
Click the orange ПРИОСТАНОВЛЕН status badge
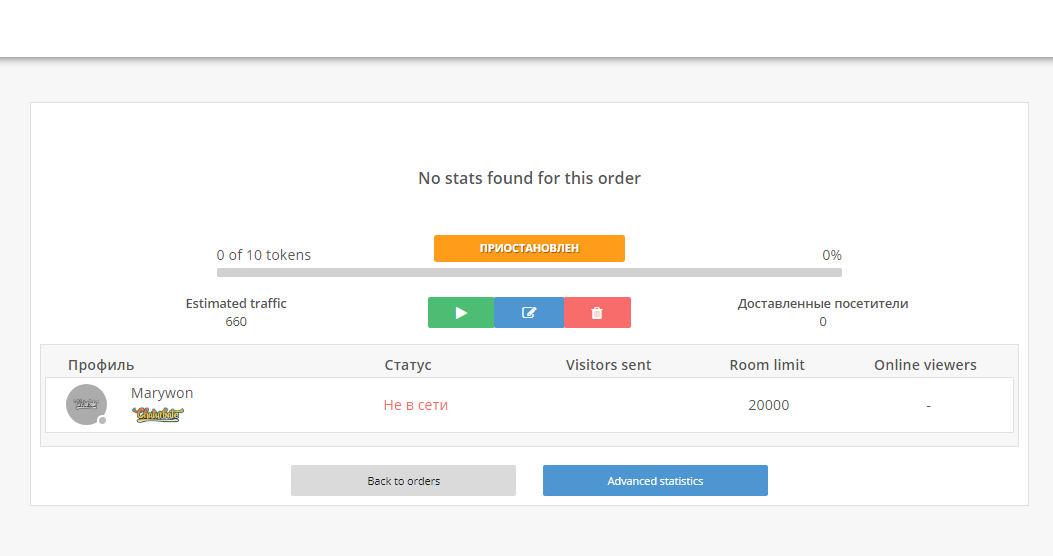pyautogui.click(x=529, y=248)
